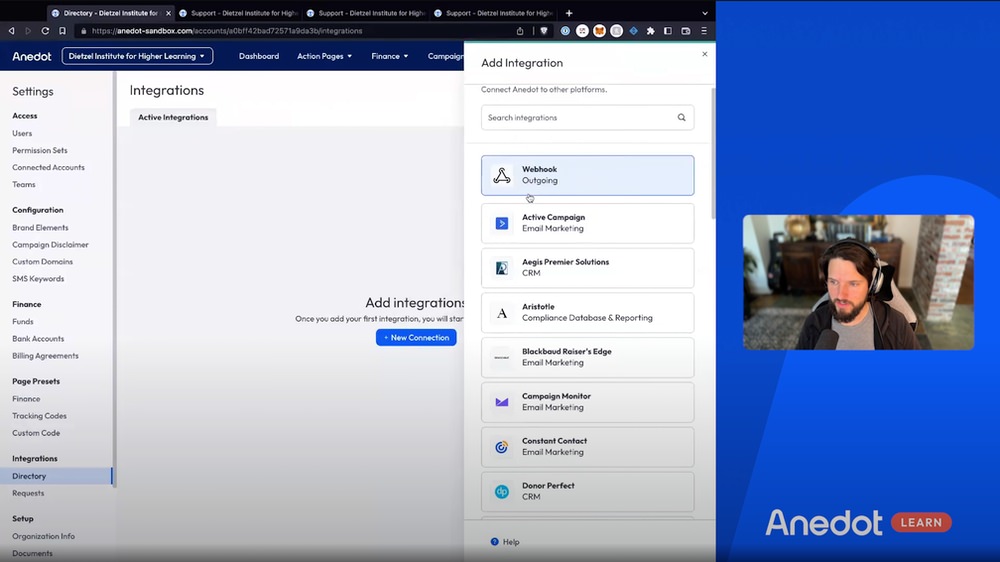Click the browser bookmark icon

[62, 31]
